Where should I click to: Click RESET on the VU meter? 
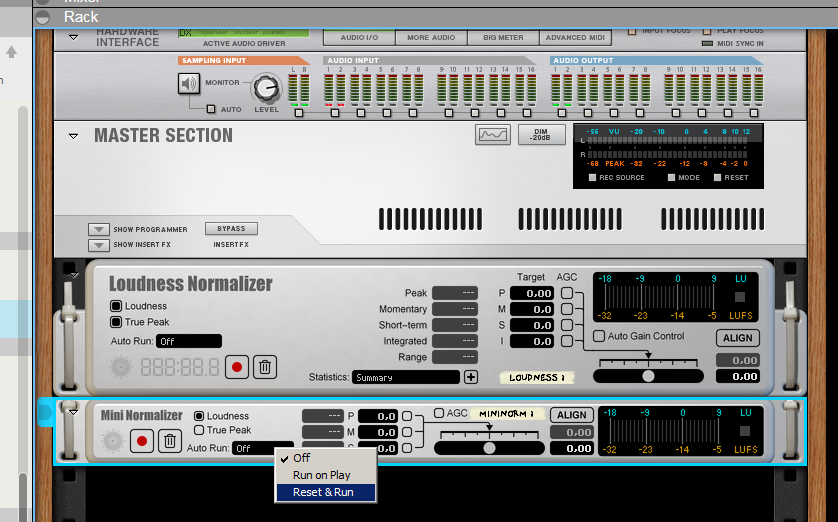click(717, 177)
